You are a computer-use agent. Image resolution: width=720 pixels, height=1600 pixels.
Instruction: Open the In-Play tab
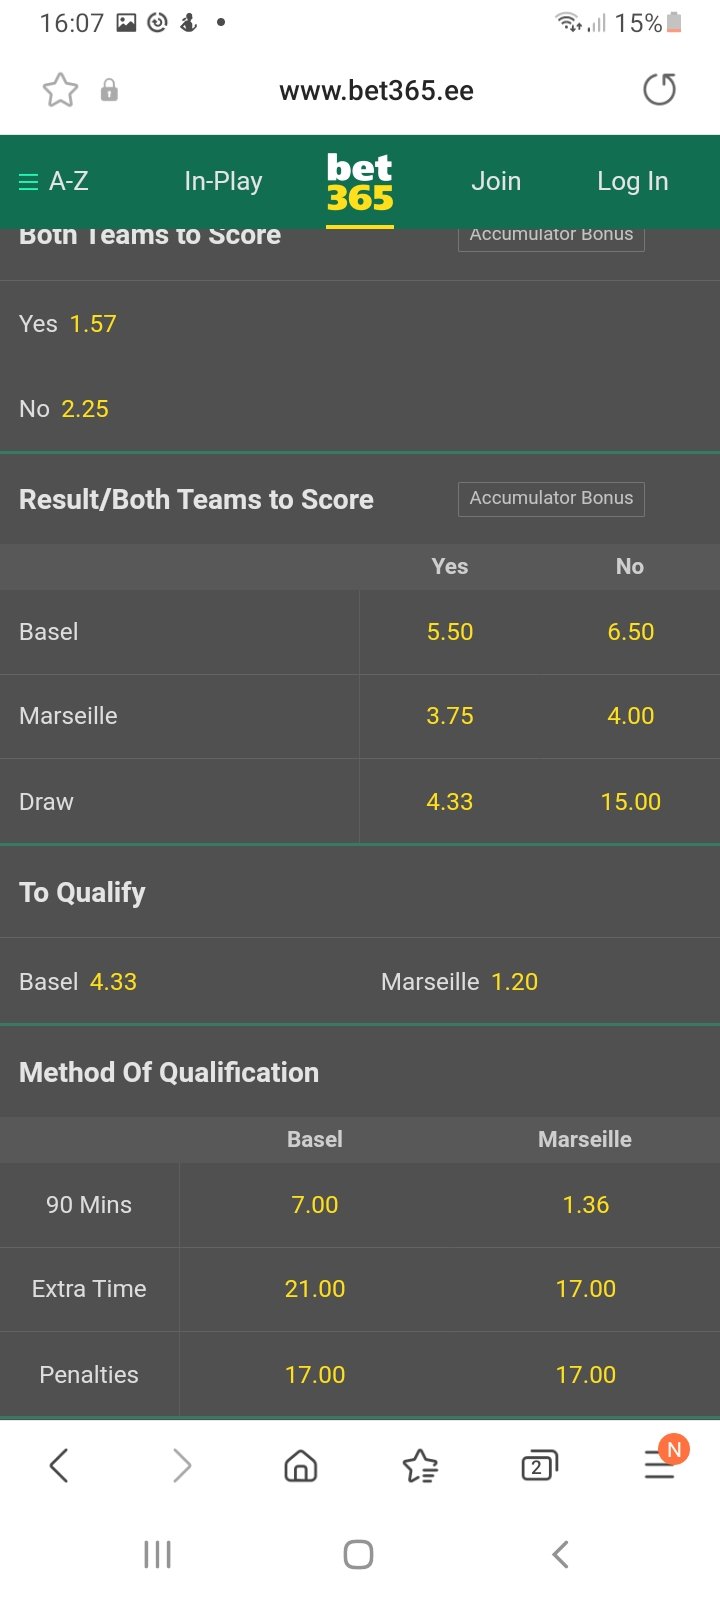tap(223, 181)
